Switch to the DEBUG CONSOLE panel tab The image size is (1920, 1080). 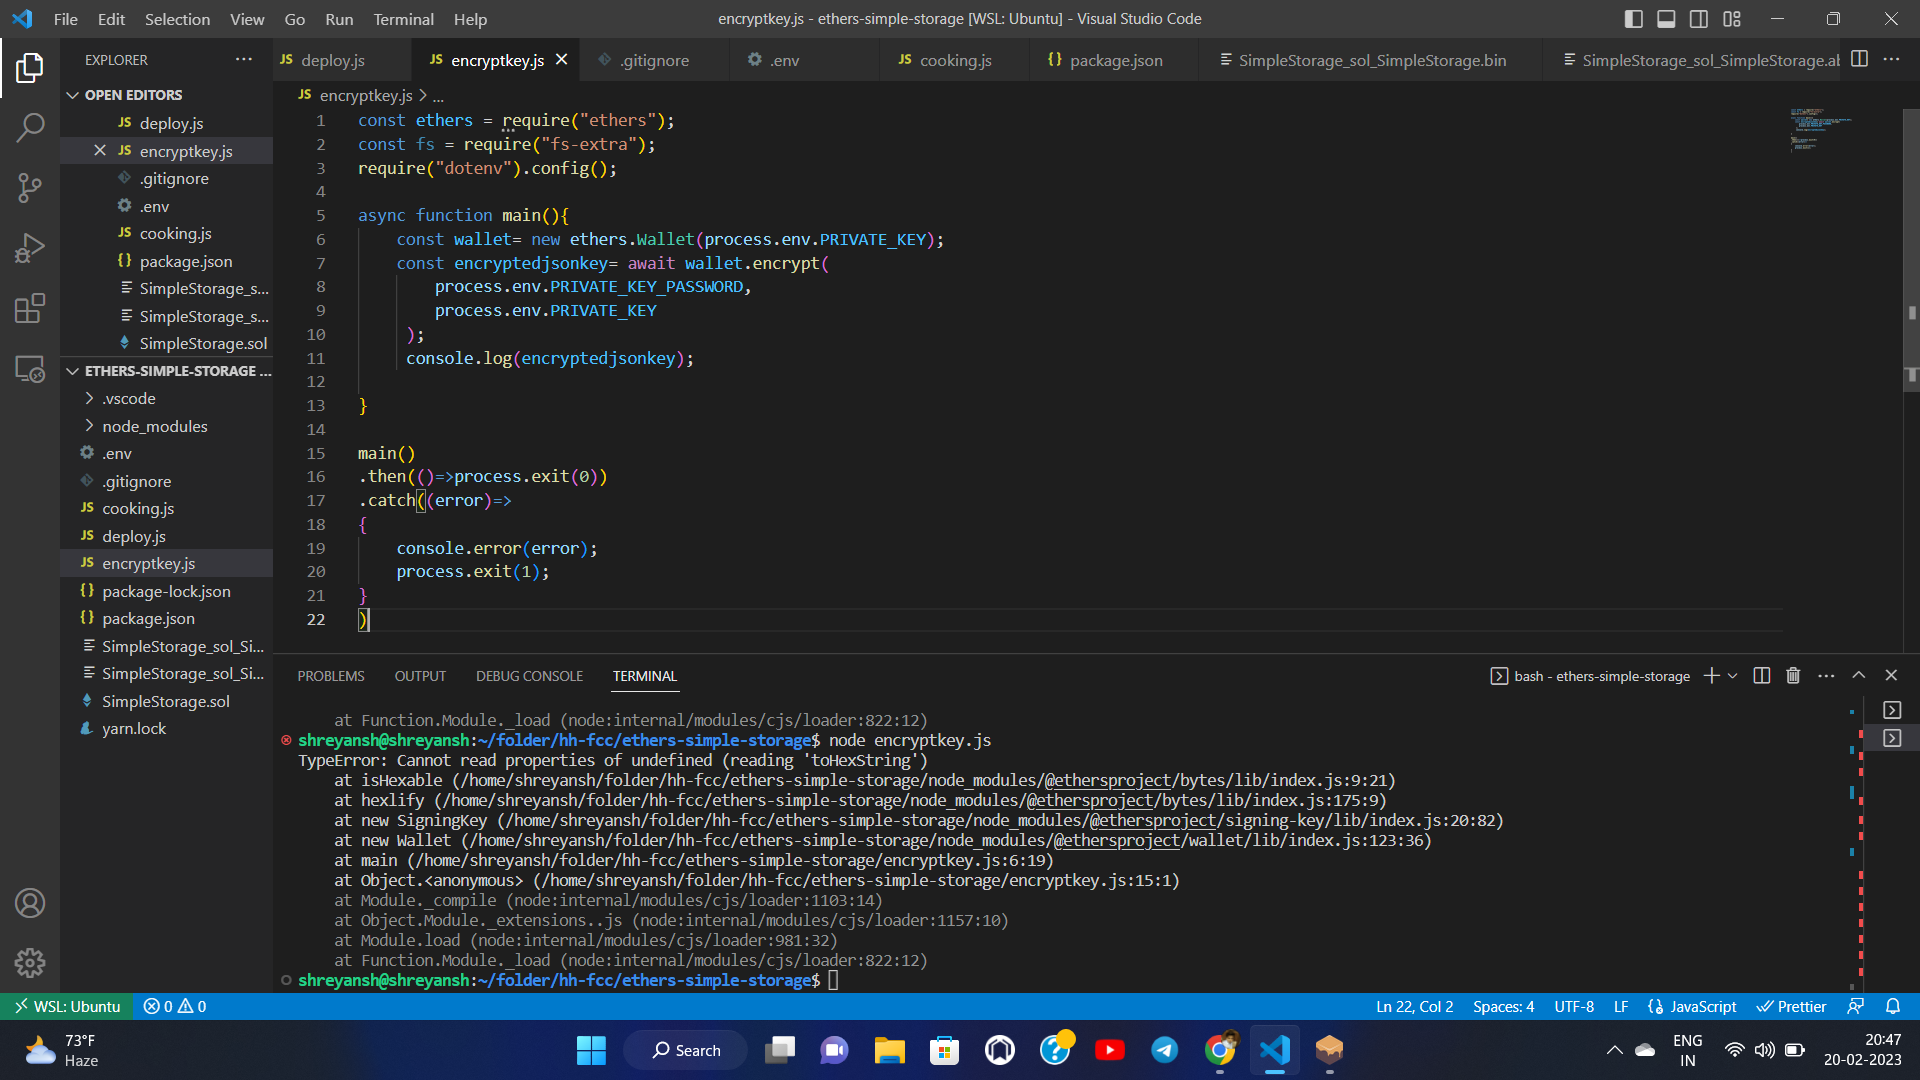(529, 676)
